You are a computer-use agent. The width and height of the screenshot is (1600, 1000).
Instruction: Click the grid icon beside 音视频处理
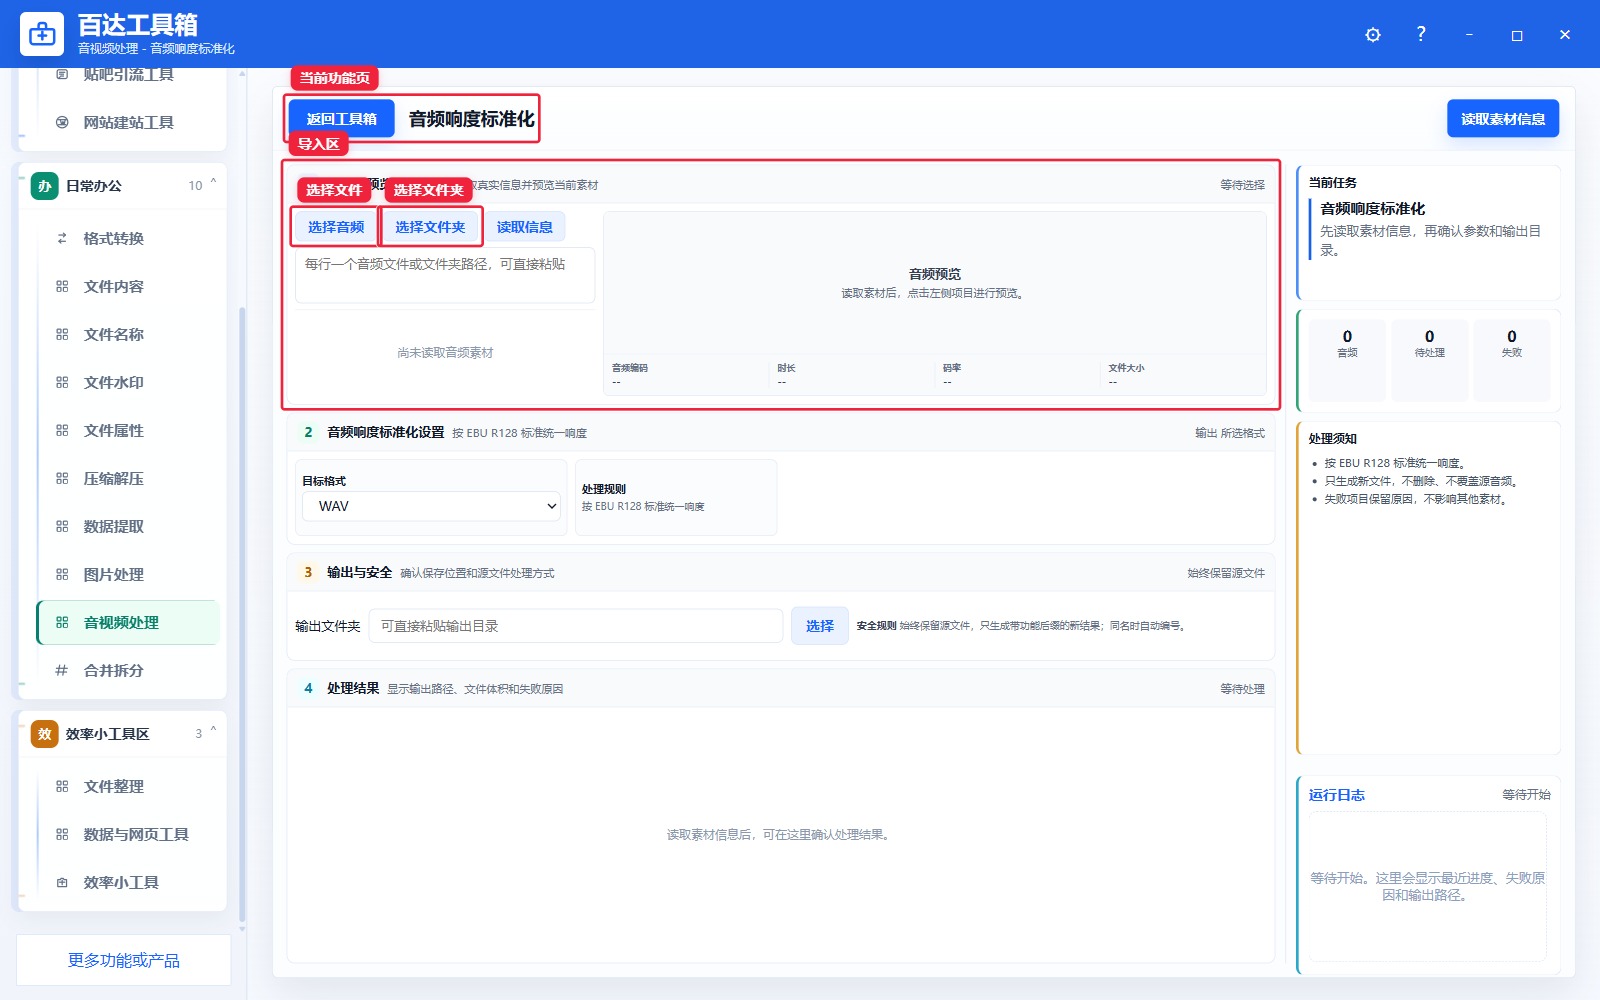click(x=62, y=622)
